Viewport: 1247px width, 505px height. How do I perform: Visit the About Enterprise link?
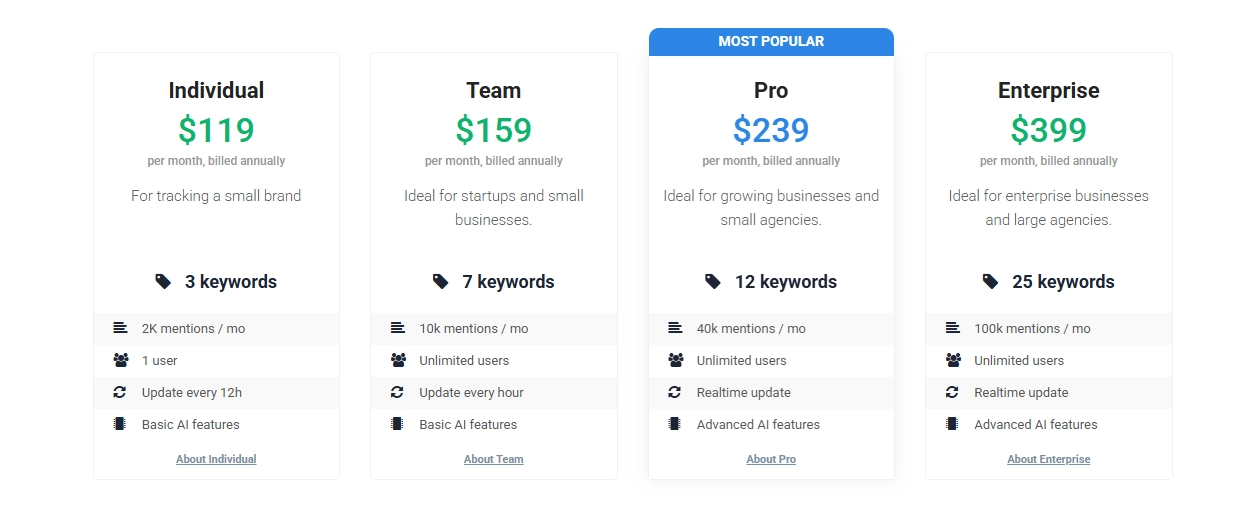1048,459
